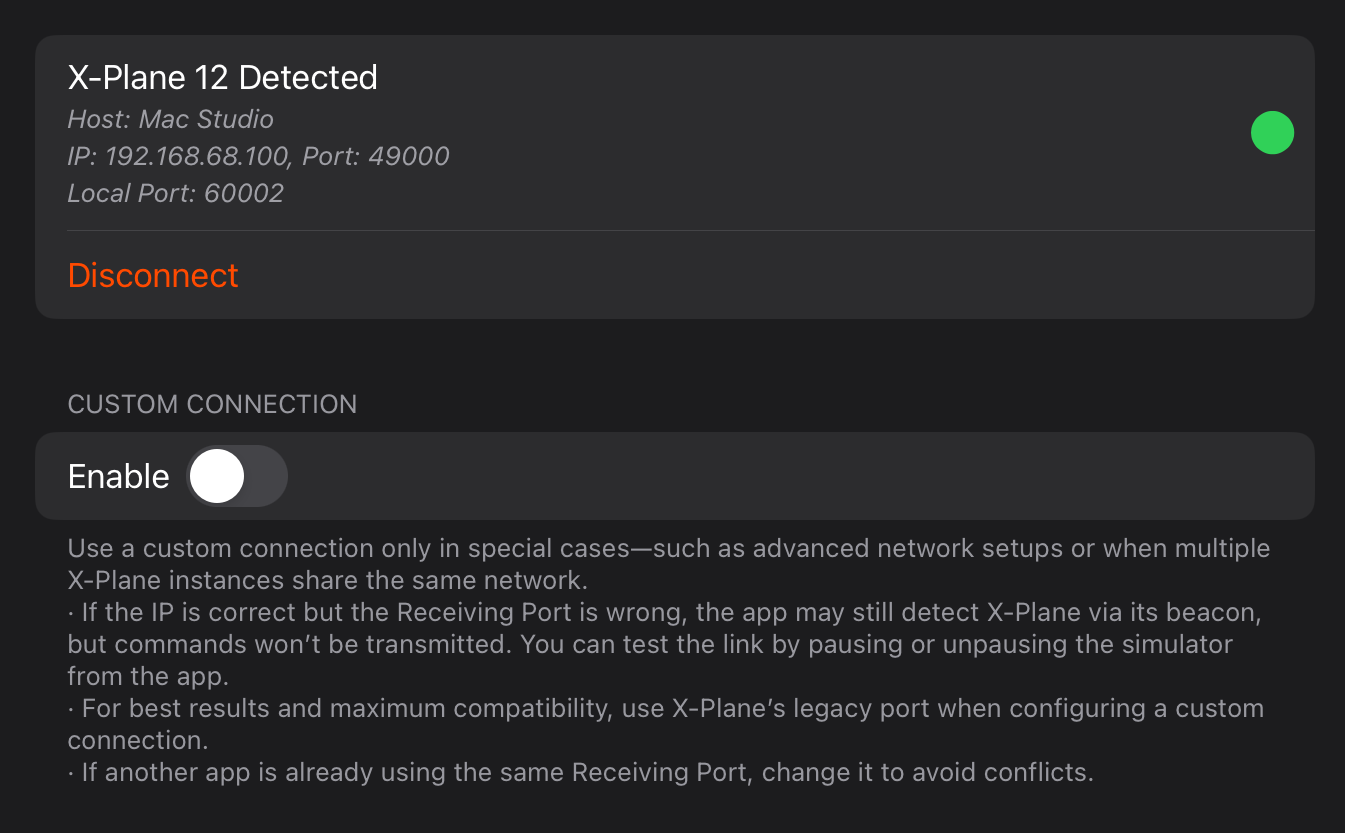Viewport: 1345px width, 833px height.
Task: Click the green connection status indicator
Action: [x=1272, y=133]
